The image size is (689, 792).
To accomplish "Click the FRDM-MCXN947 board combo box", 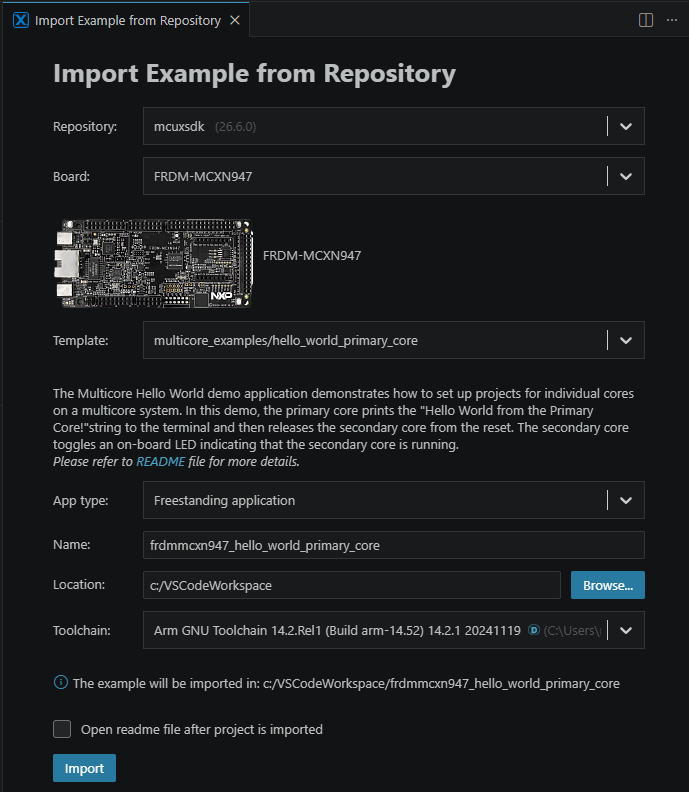I will [393, 176].
